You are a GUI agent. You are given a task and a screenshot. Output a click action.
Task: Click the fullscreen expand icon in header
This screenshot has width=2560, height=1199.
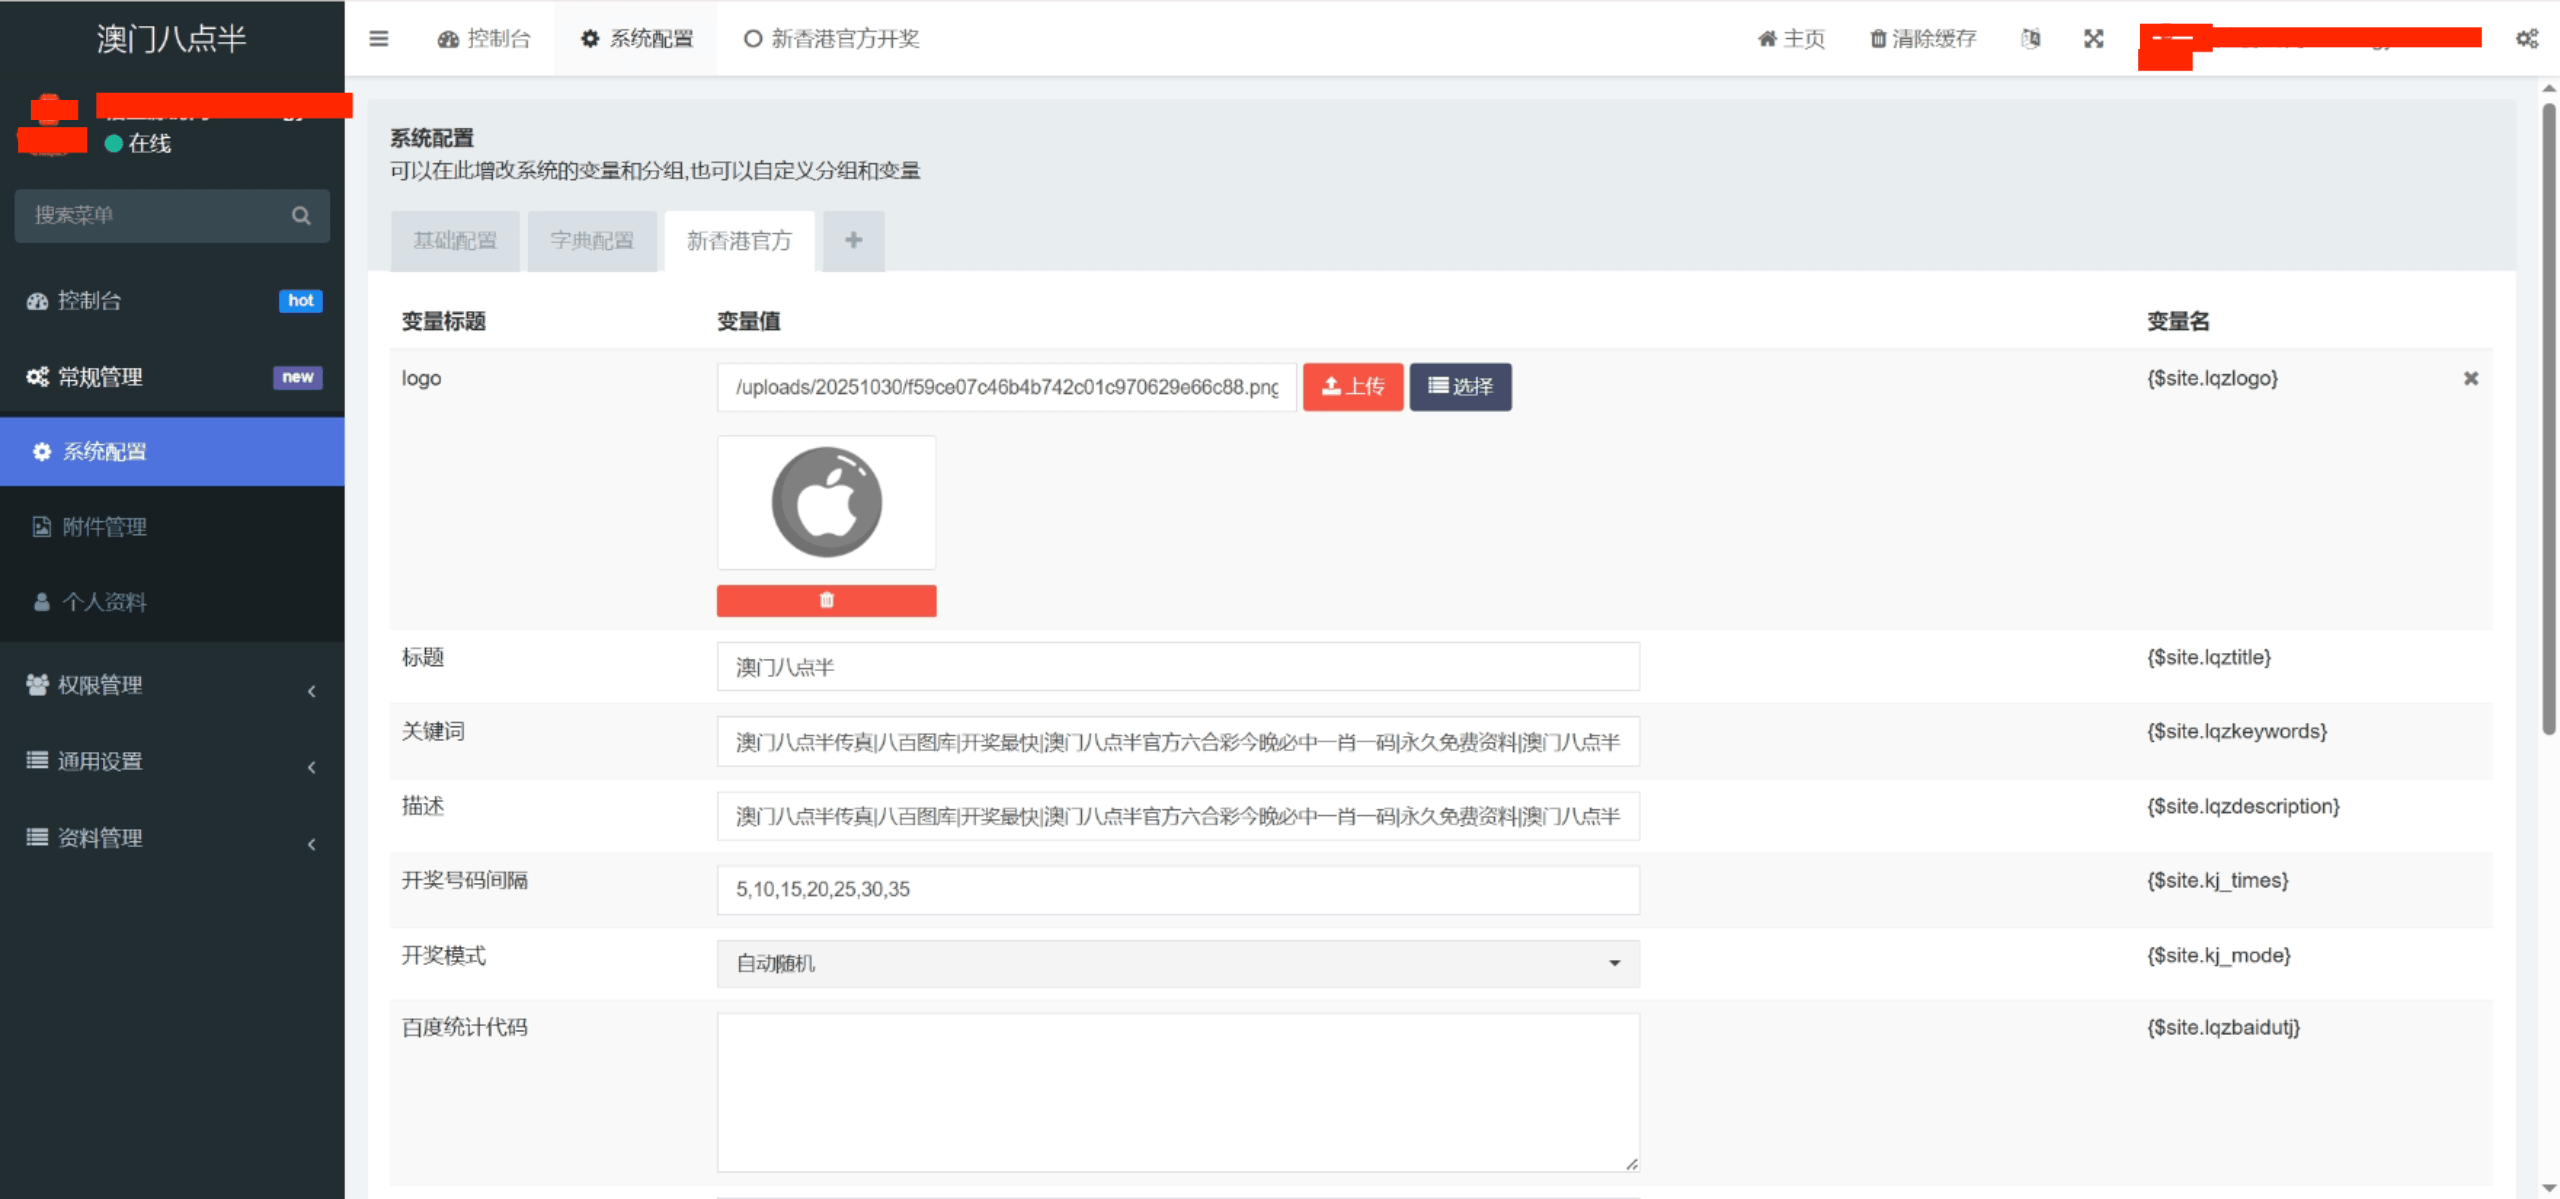pos(2093,39)
